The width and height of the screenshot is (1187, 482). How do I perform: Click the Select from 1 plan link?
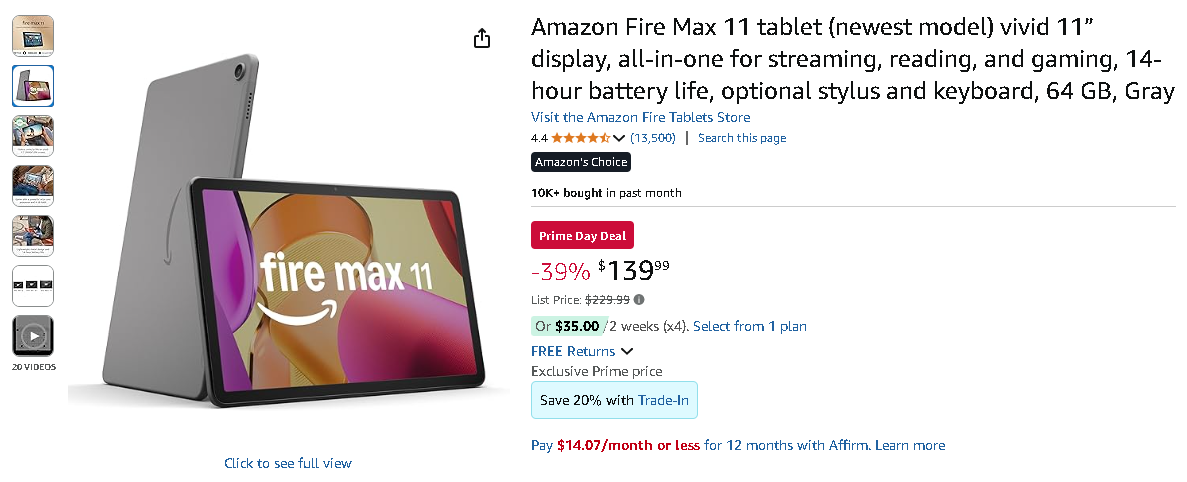[750, 326]
